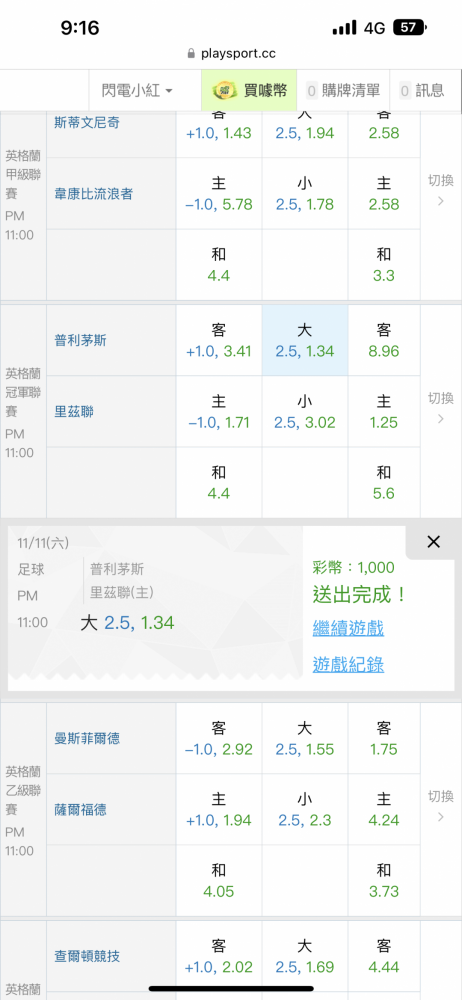Click the coin icon beside 買噱幣
Screen dimensions: 462x1000
(x=225, y=91)
